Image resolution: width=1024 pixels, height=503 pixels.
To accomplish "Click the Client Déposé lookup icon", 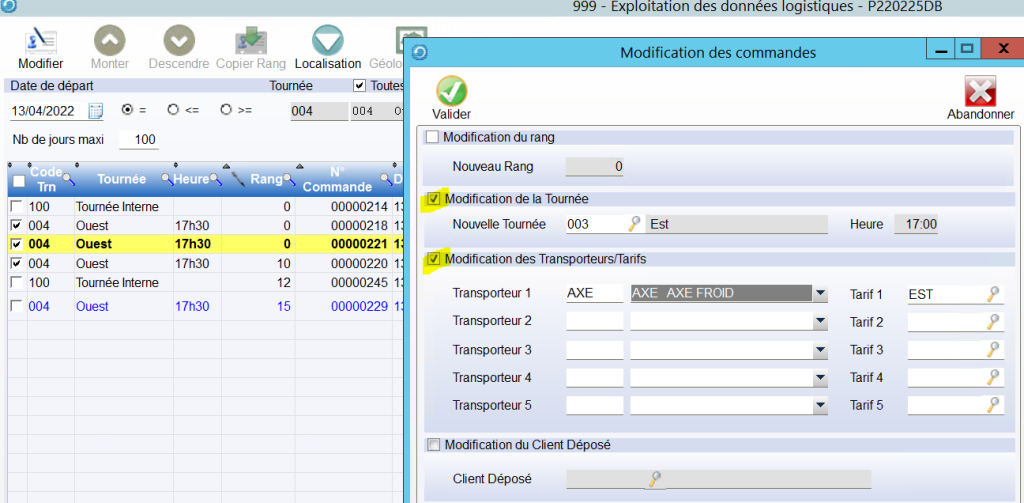I will coord(655,479).
